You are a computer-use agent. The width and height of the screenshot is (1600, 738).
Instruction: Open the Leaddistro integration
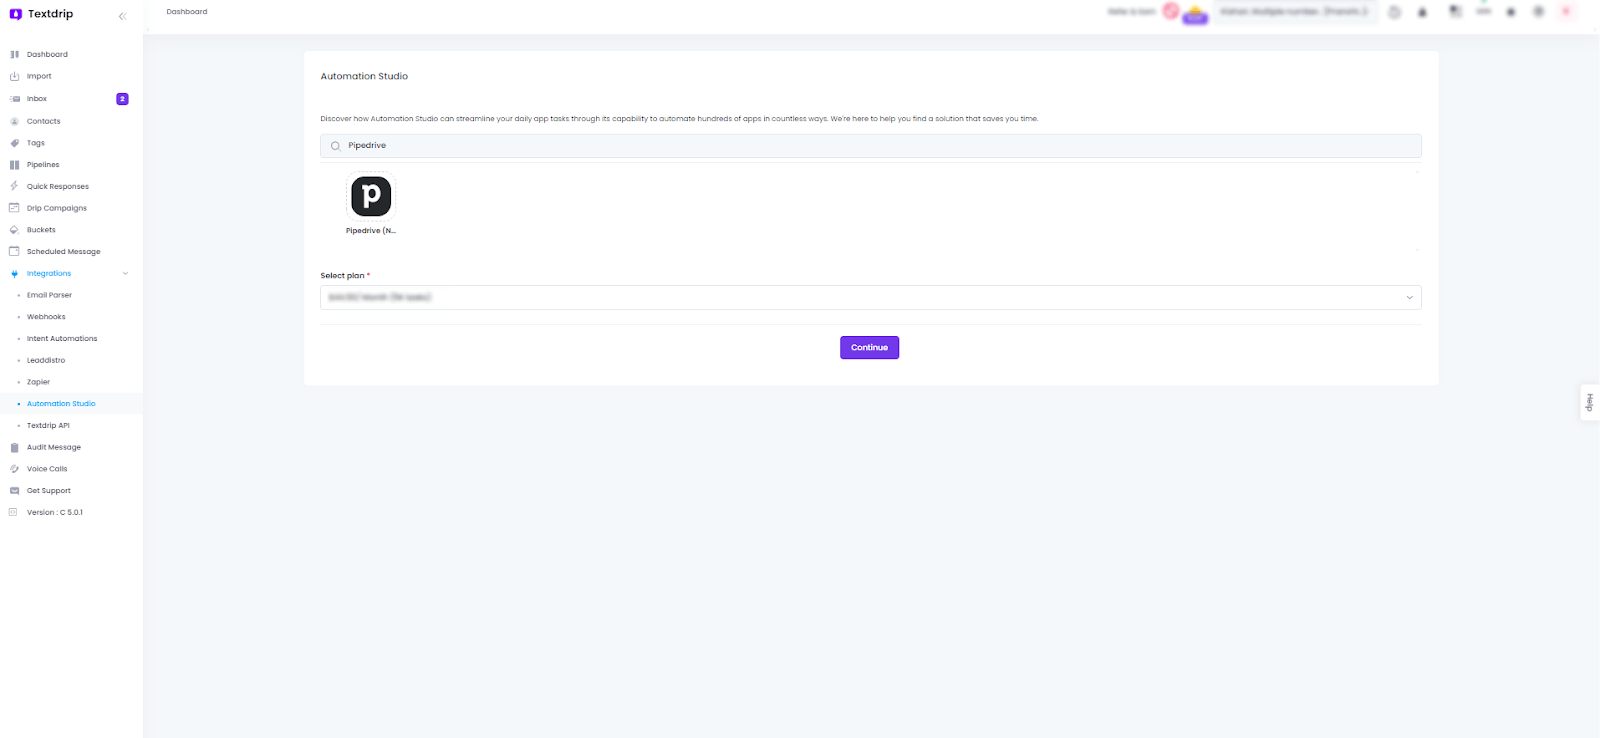[x=46, y=360]
